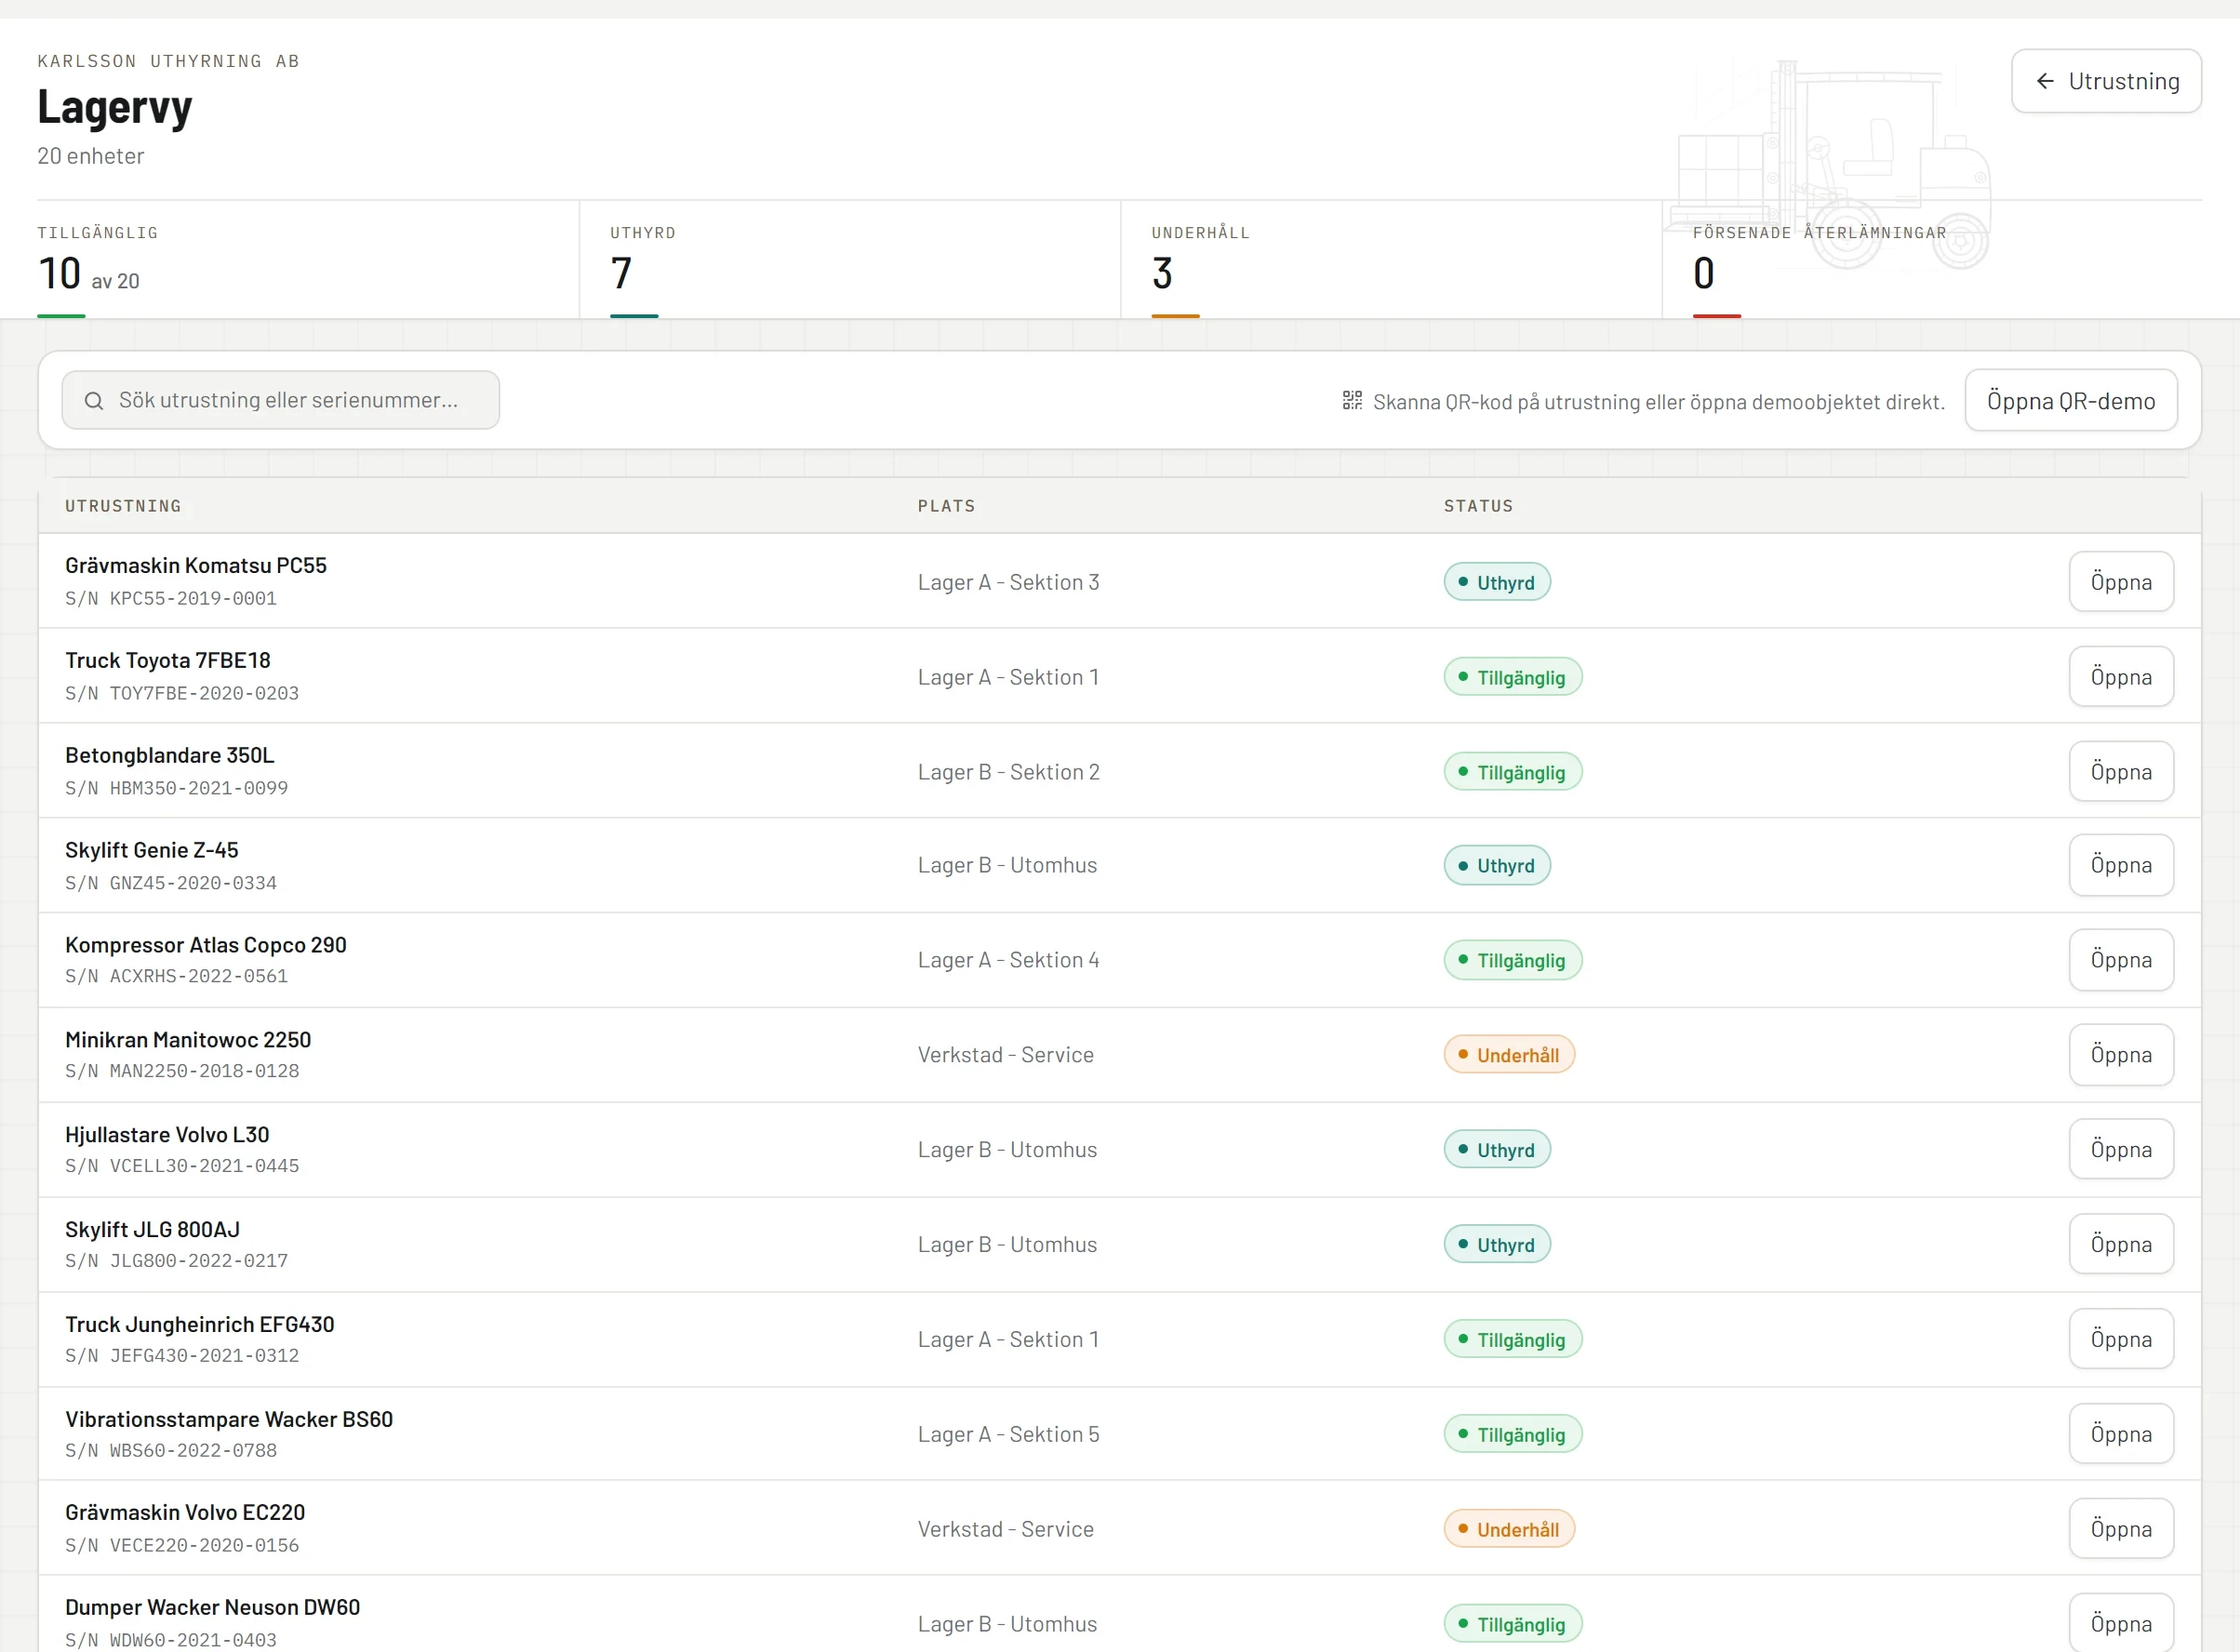Click Öppna for Minikran Manitowoc 2250
Image resolution: width=2240 pixels, height=1652 pixels.
point(2121,1055)
